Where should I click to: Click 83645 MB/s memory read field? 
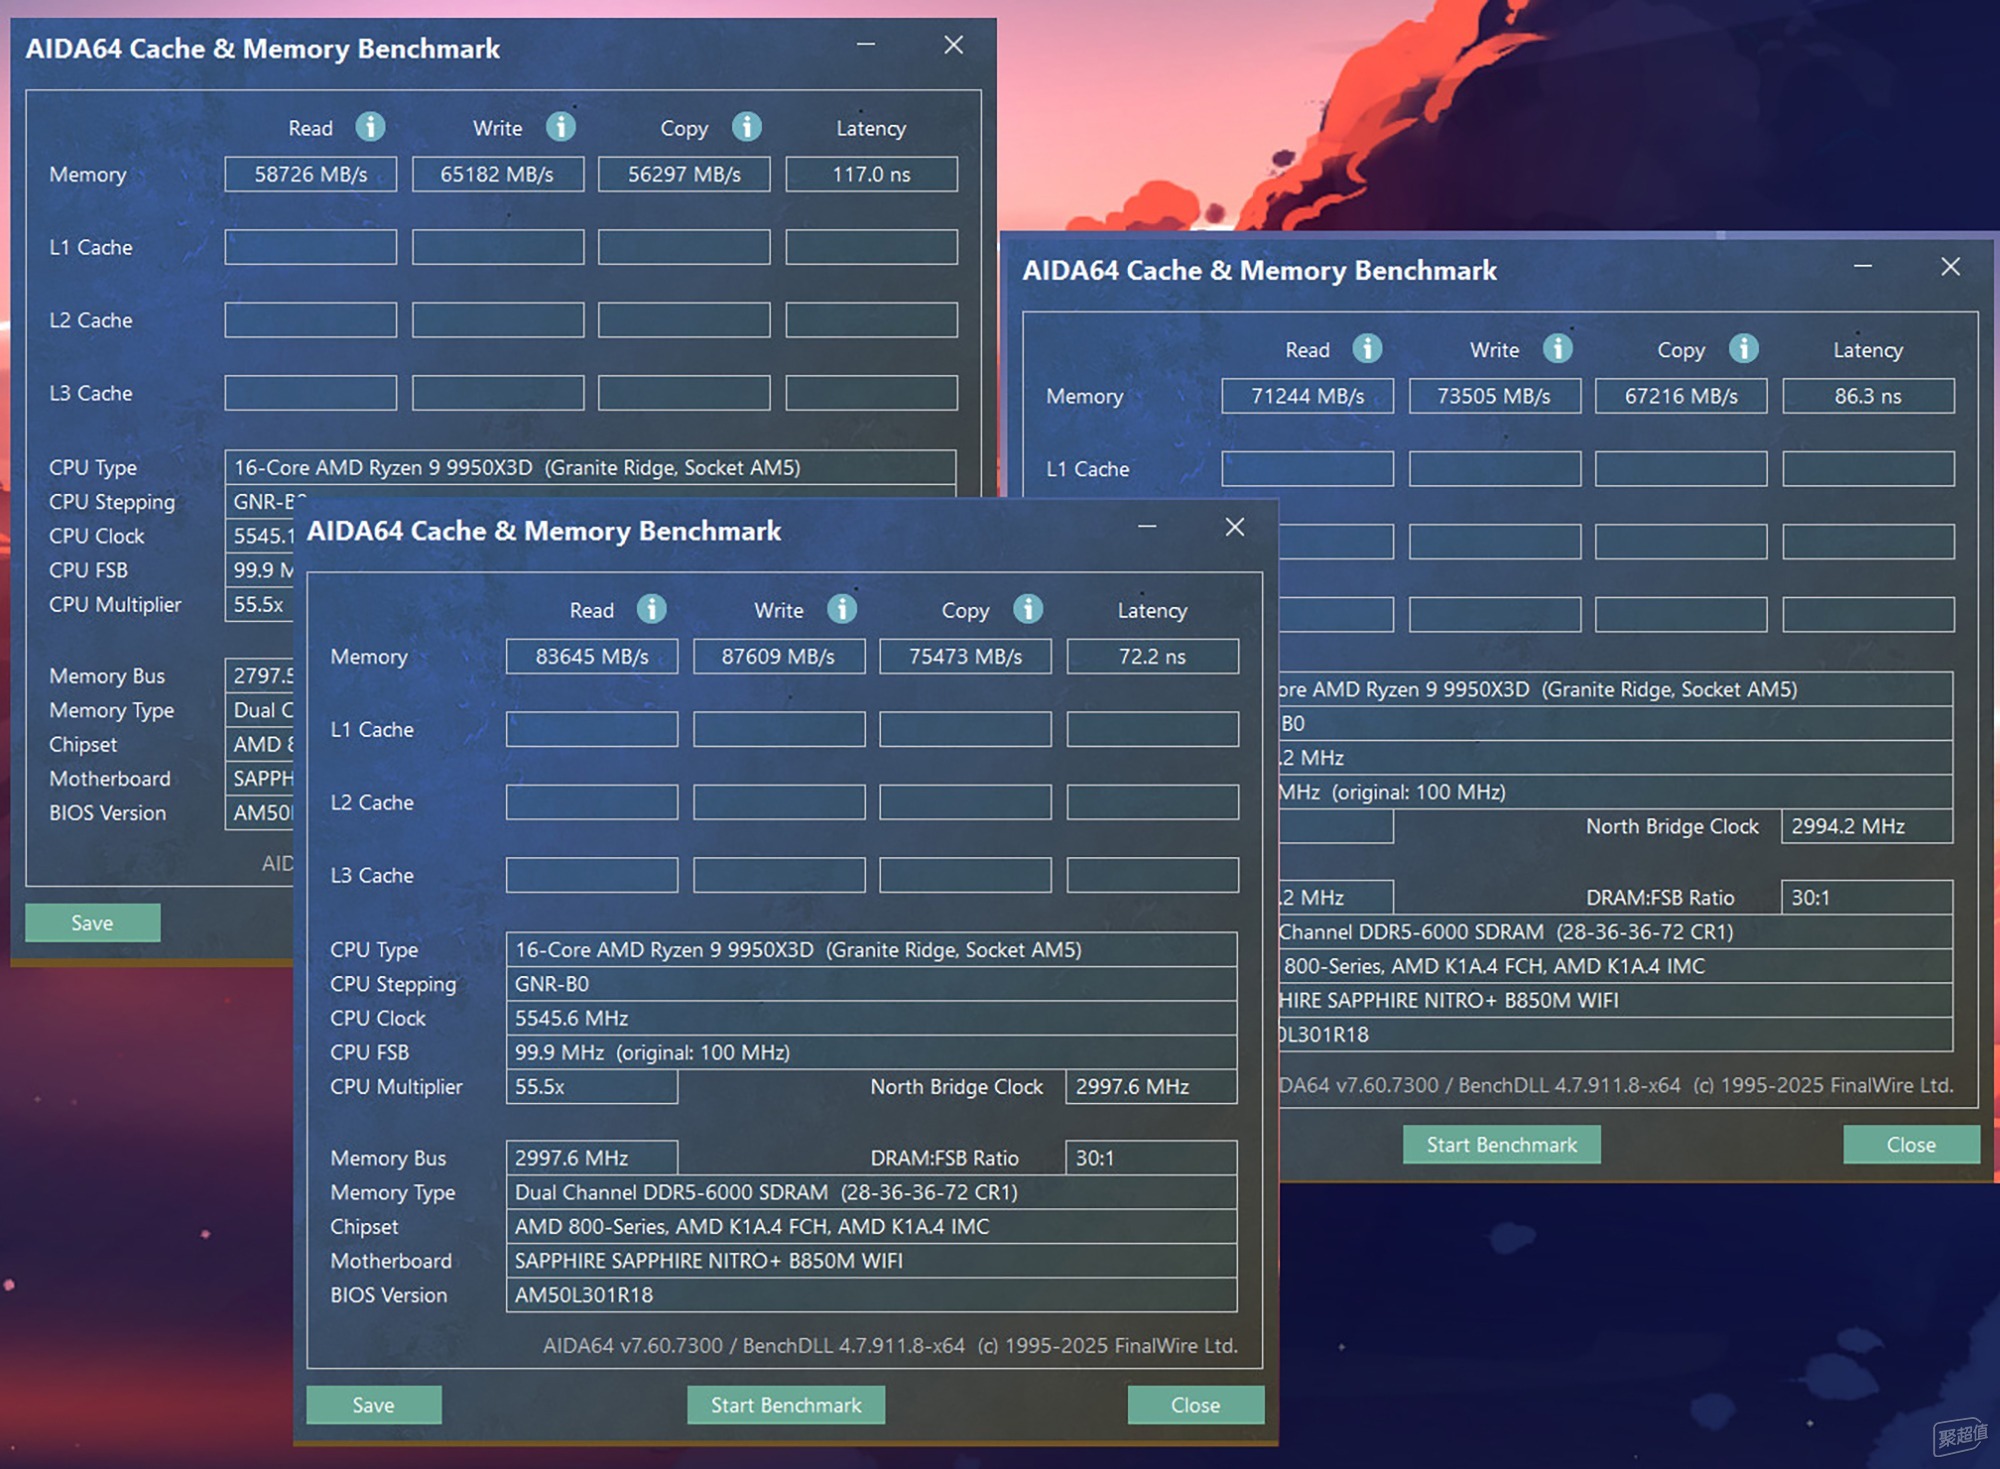tap(591, 657)
